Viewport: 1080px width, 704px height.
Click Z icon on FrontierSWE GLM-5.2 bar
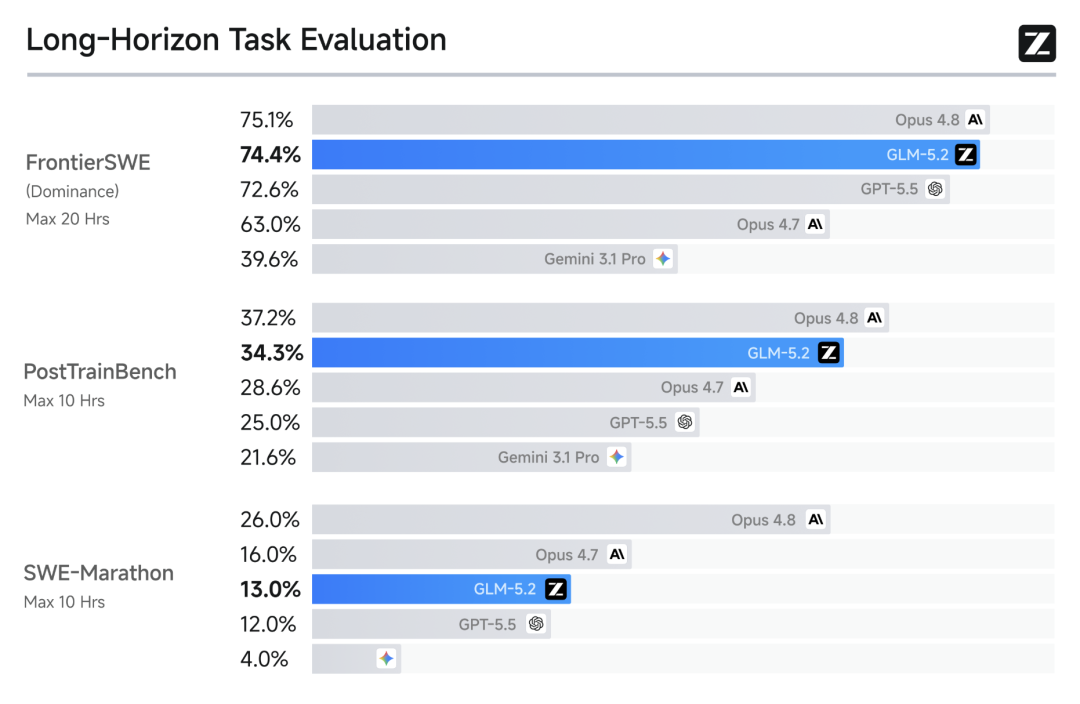point(966,154)
